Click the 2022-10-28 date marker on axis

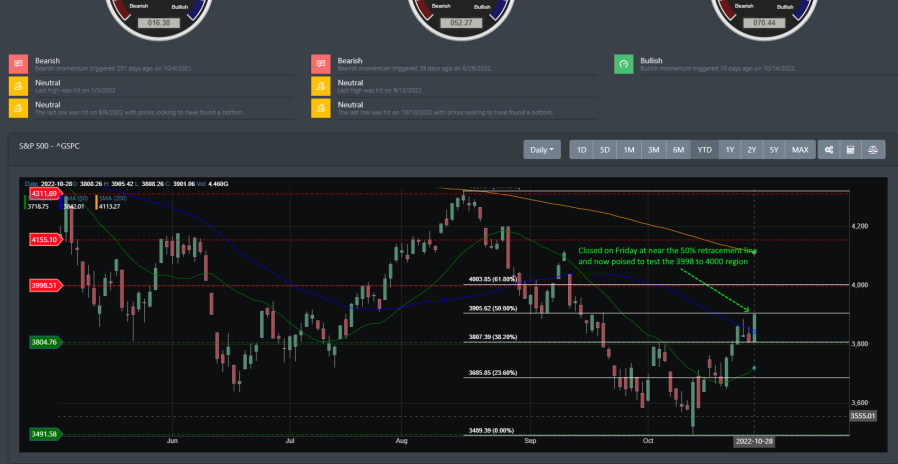(754, 441)
